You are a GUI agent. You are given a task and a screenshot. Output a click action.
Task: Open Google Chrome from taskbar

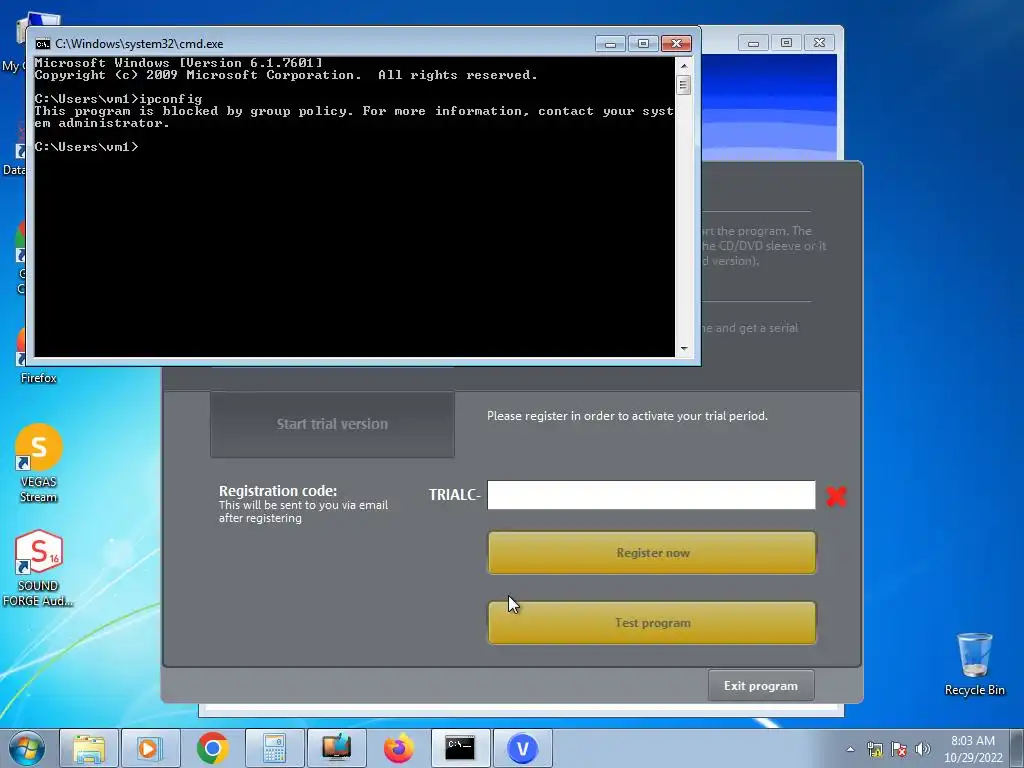coord(212,748)
